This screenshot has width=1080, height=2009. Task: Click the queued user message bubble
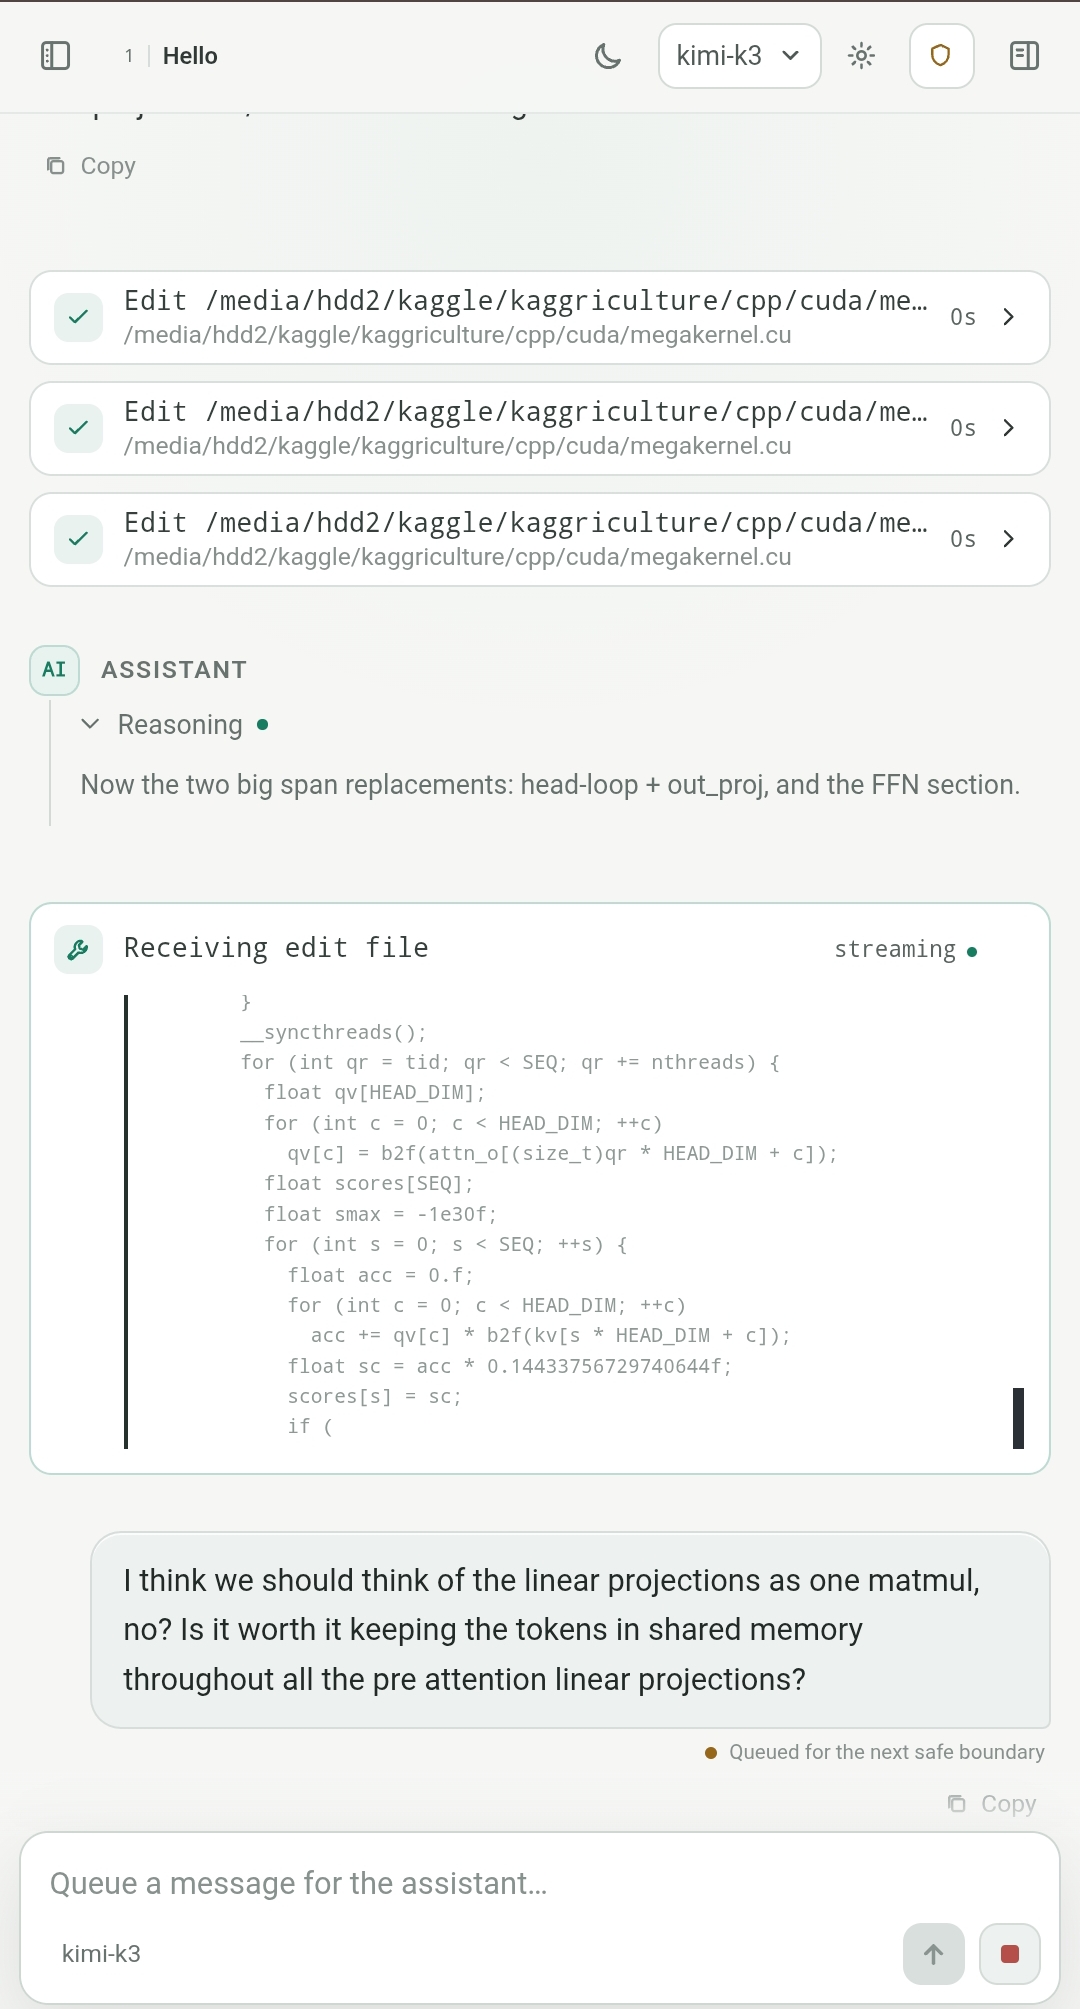coord(570,1630)
